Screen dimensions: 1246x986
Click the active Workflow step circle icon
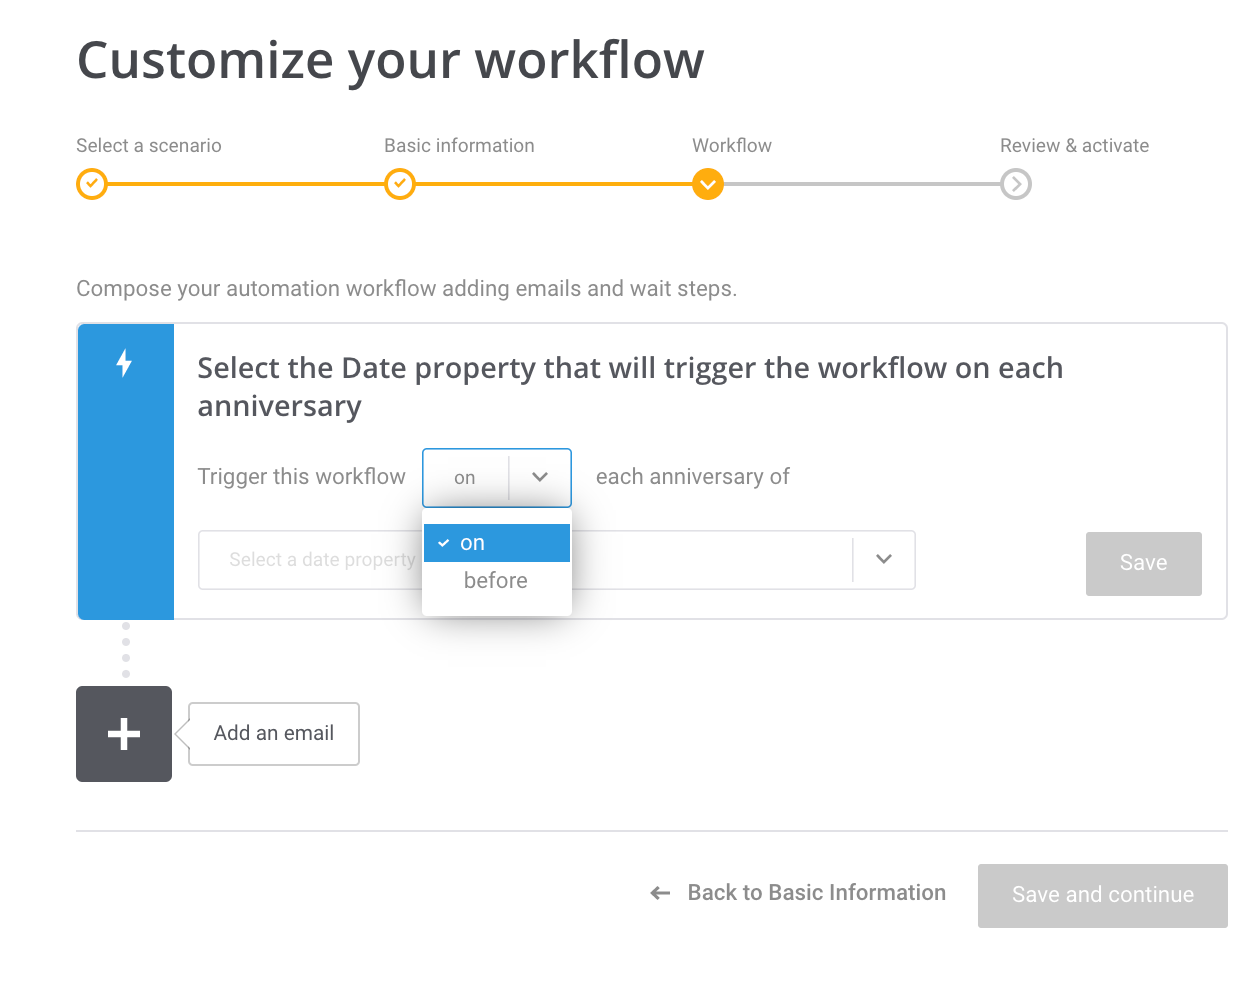(708, 184)
